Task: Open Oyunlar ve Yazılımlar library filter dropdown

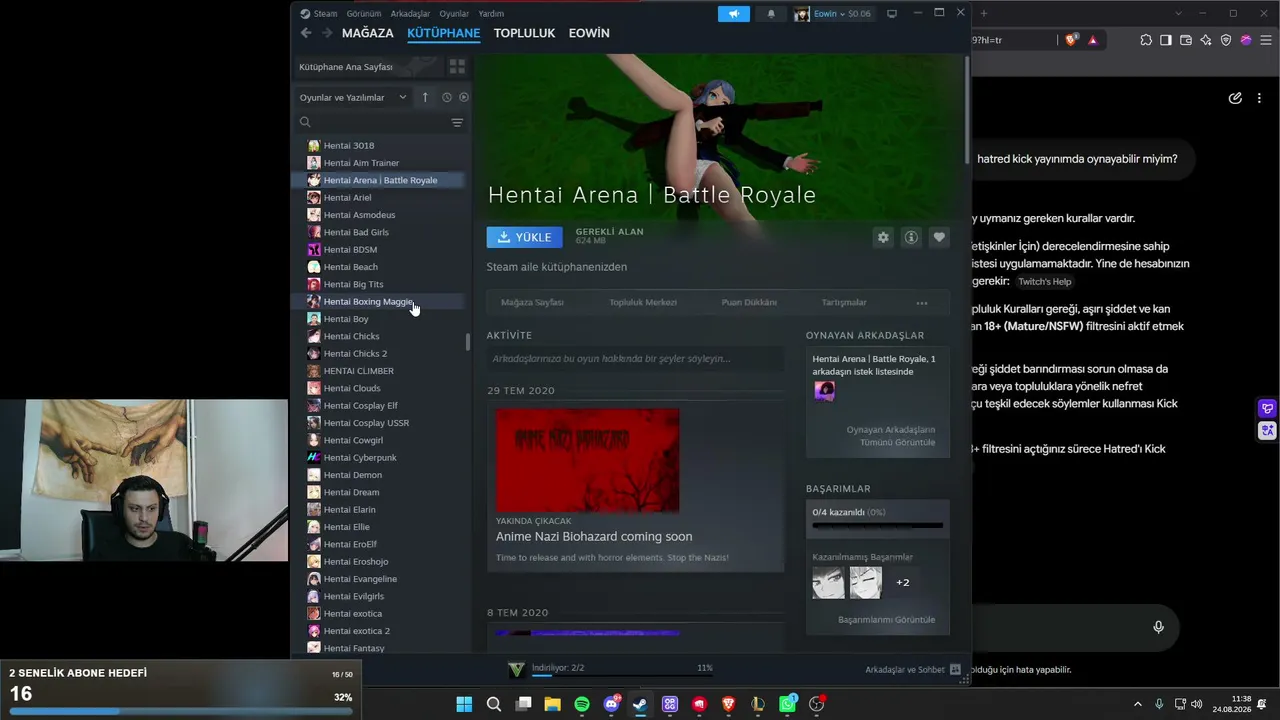Action: [x=354, y=97]
